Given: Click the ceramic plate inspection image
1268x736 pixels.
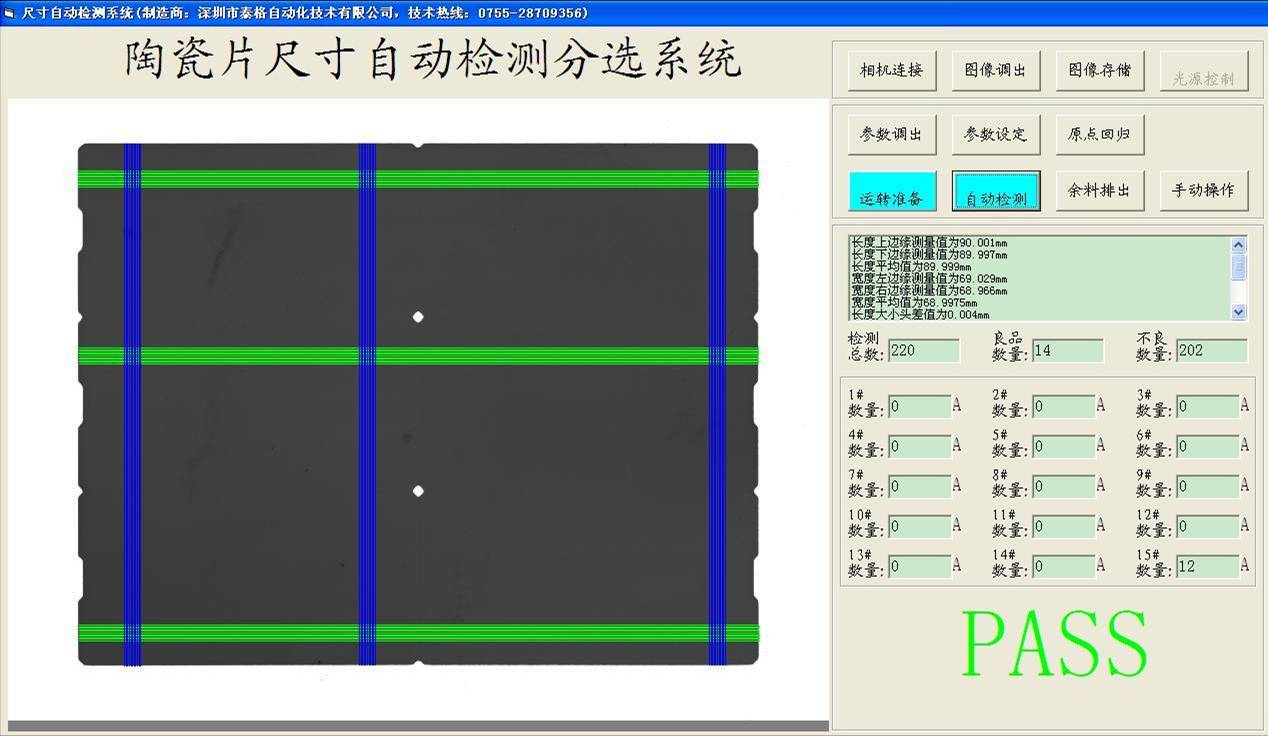Looking at the screenshot, I should click(x=418, y=404).
